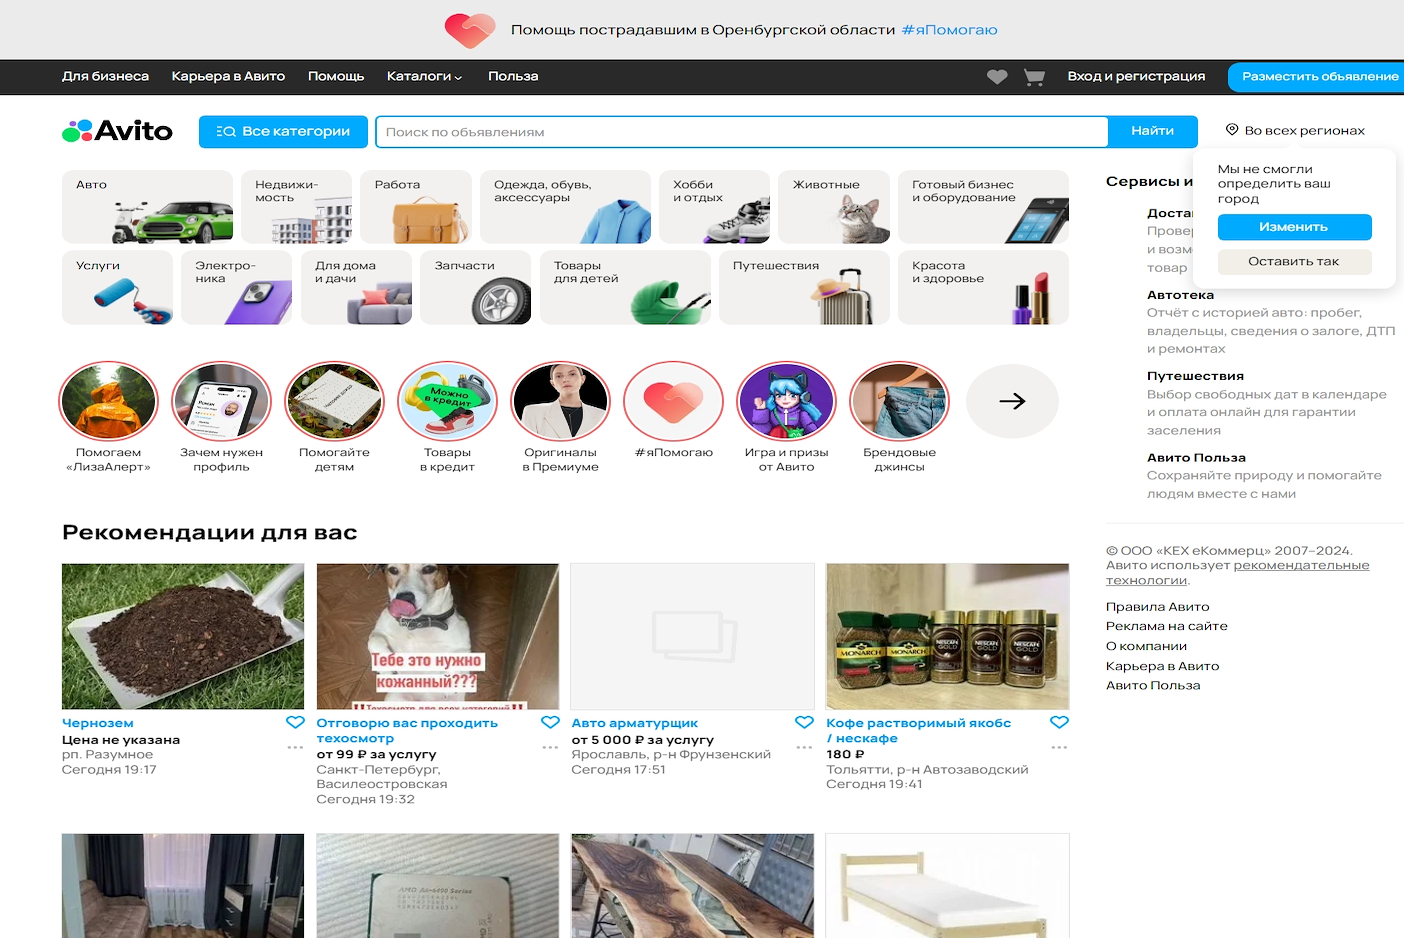Open more options for Кофе растворимый listing
The height and width of the screenshot is (938, 1404).
pos(1060,747)
